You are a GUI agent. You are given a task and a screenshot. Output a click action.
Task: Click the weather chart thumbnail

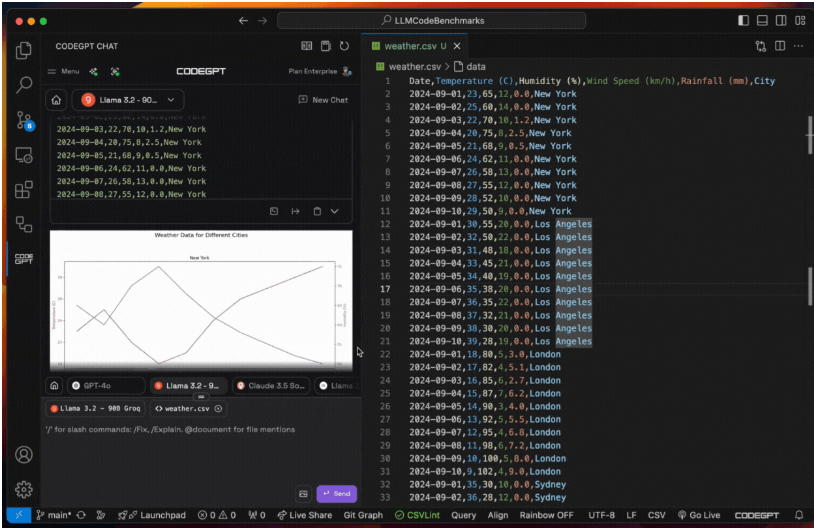click(201, 300)
